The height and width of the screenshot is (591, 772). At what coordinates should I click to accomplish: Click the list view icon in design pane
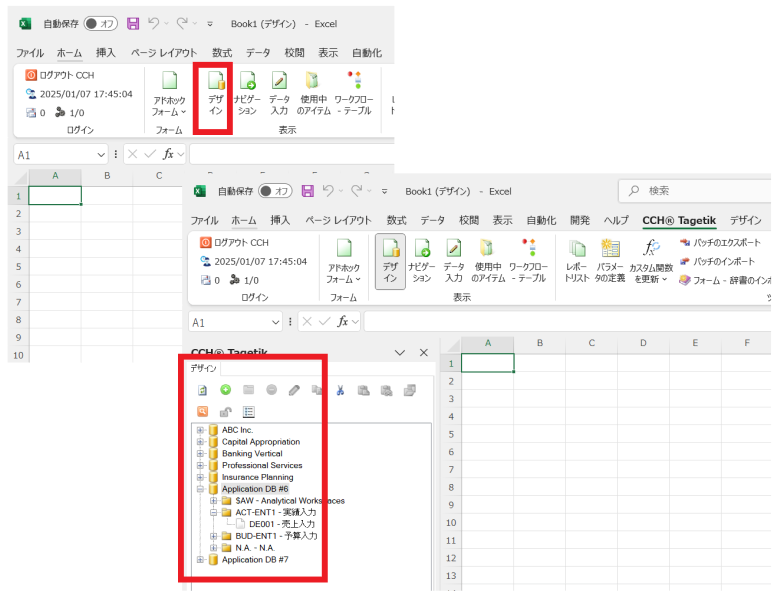(249, 411)
